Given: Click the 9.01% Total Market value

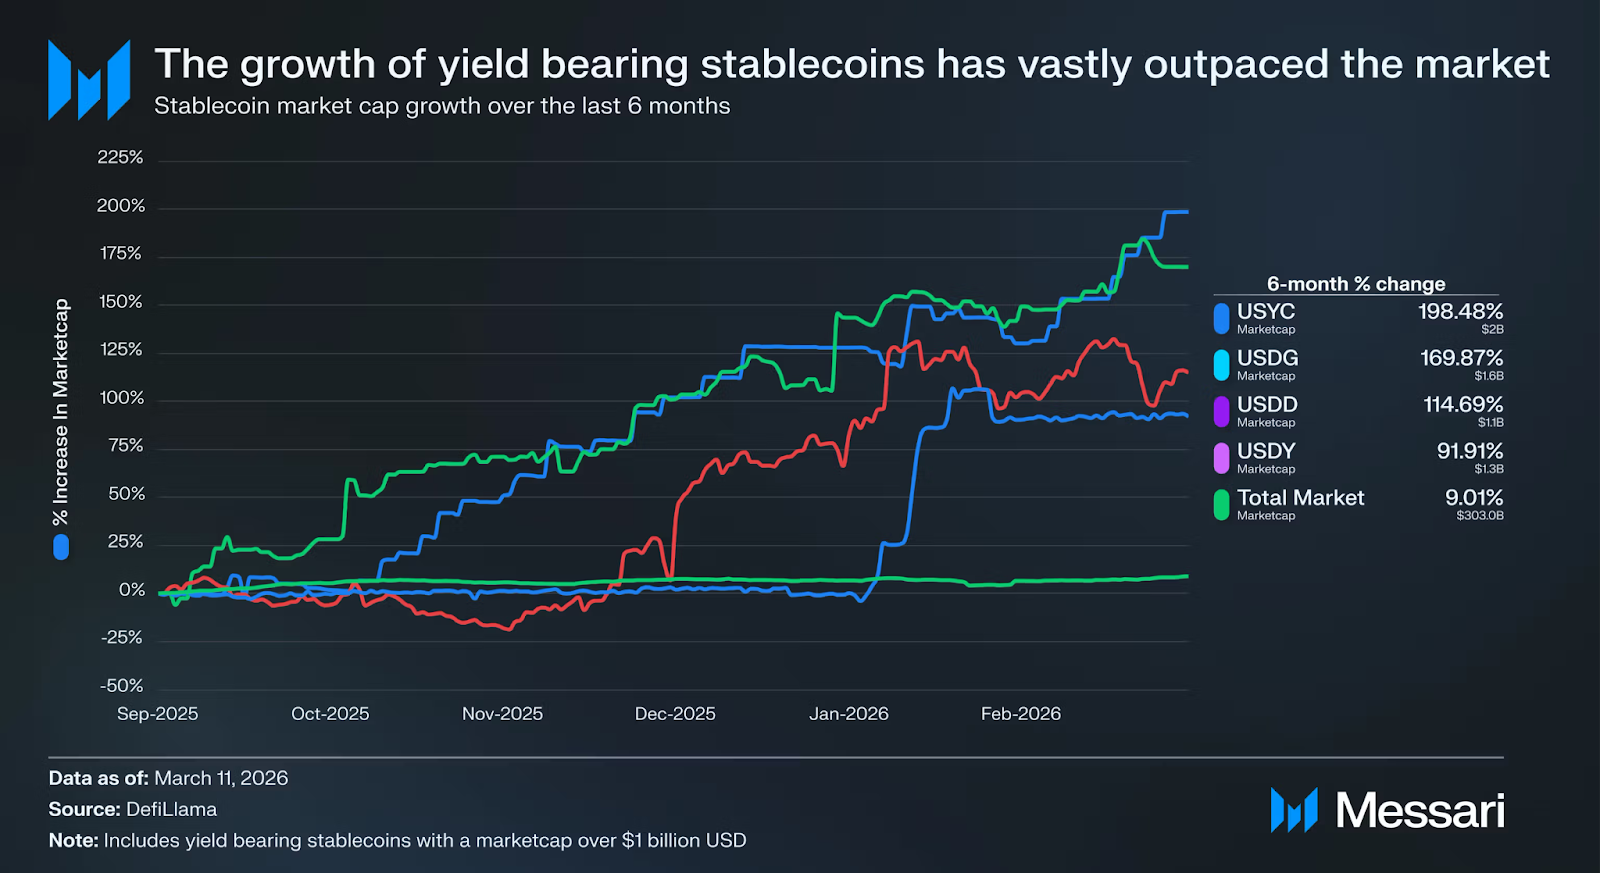Looking at the screenshot, I should pyautogui.click(x=1473, y=498).
